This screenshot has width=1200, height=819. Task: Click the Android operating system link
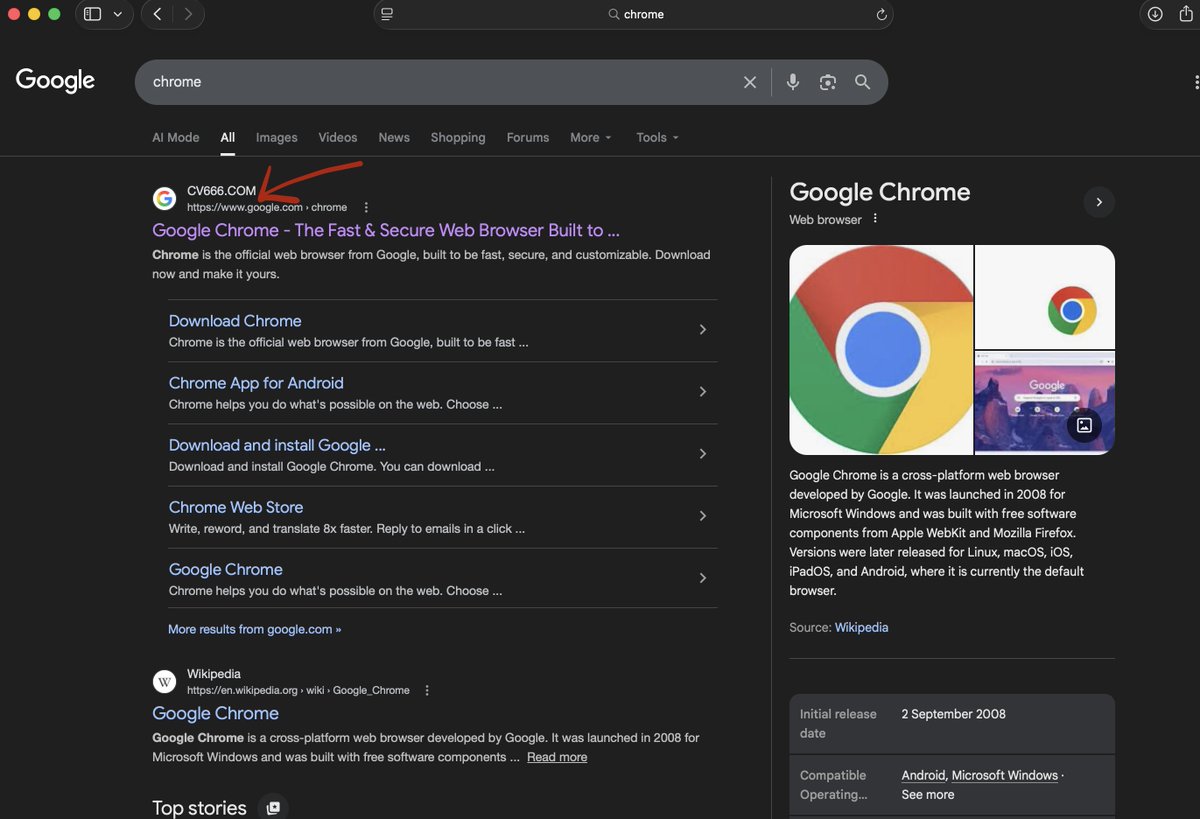point(923,775)
